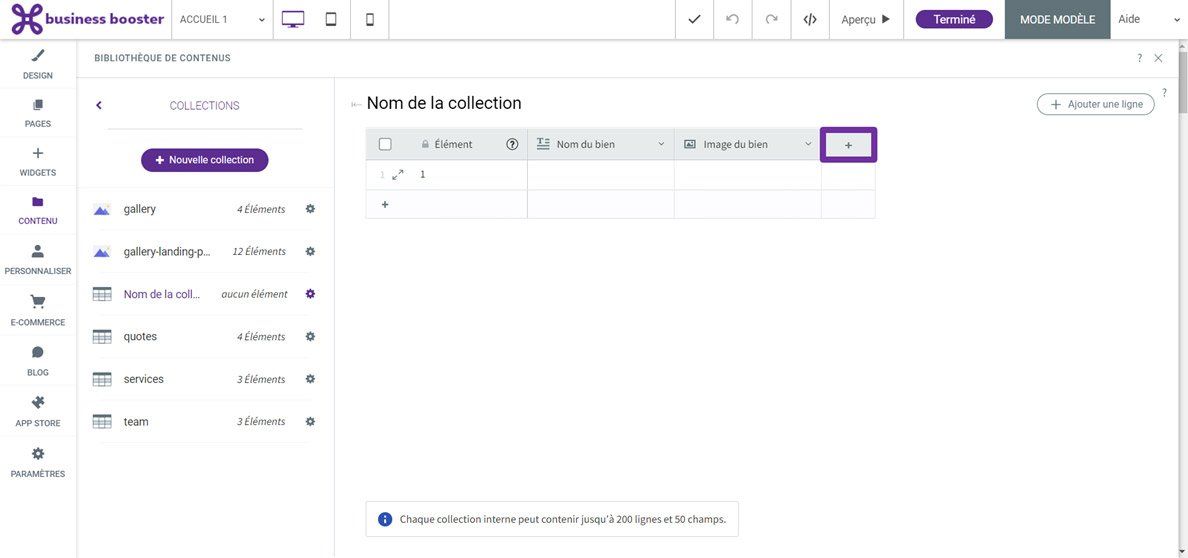Click the Nom de la collection title

(x=444, y=103)
